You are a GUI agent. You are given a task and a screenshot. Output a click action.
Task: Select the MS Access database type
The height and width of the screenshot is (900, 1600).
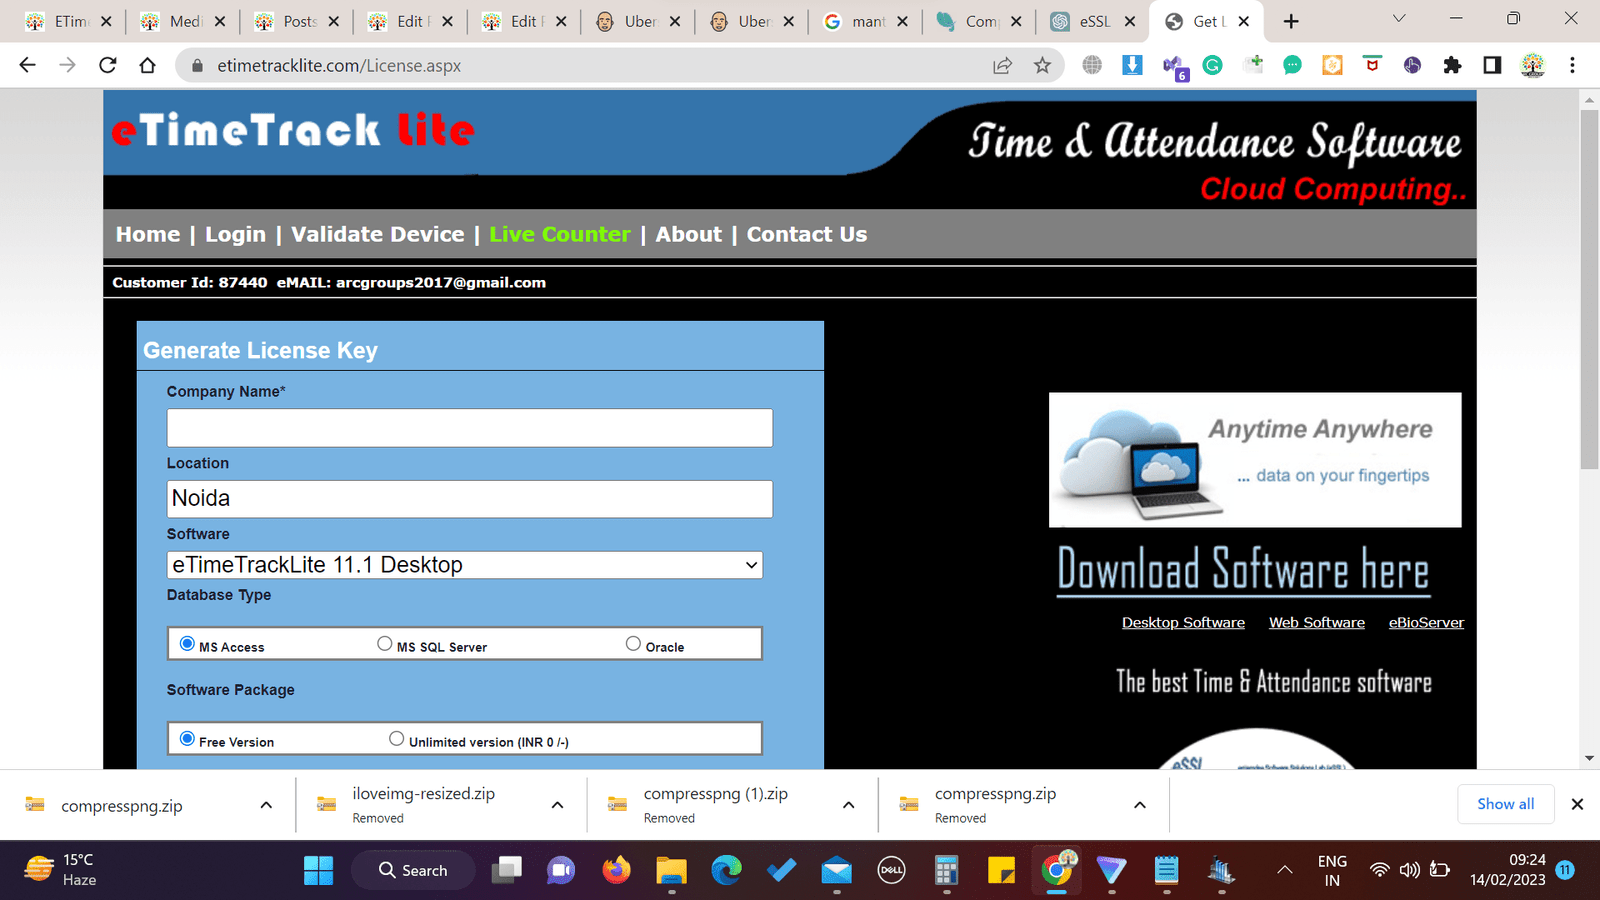tap(187, 644)
